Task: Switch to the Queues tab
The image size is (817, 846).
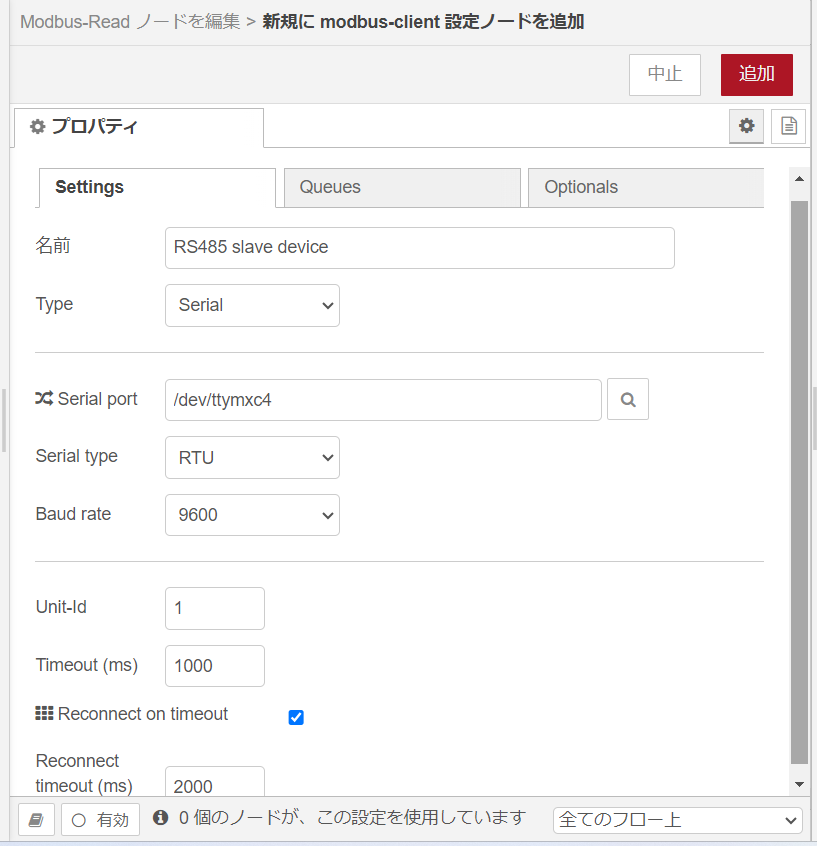Action: point(402,187)
